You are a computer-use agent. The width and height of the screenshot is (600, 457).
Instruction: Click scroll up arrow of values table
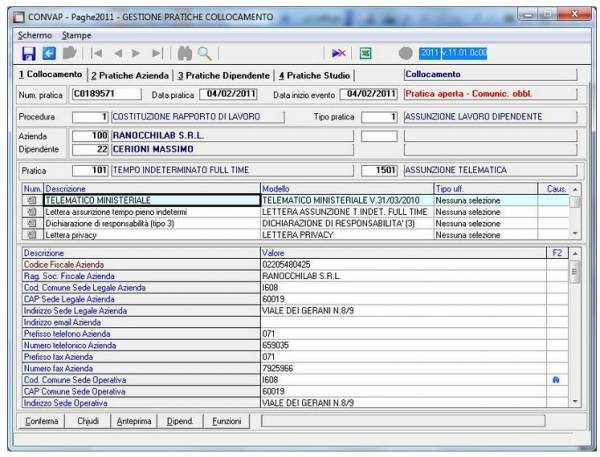click(x=575, y=253)
